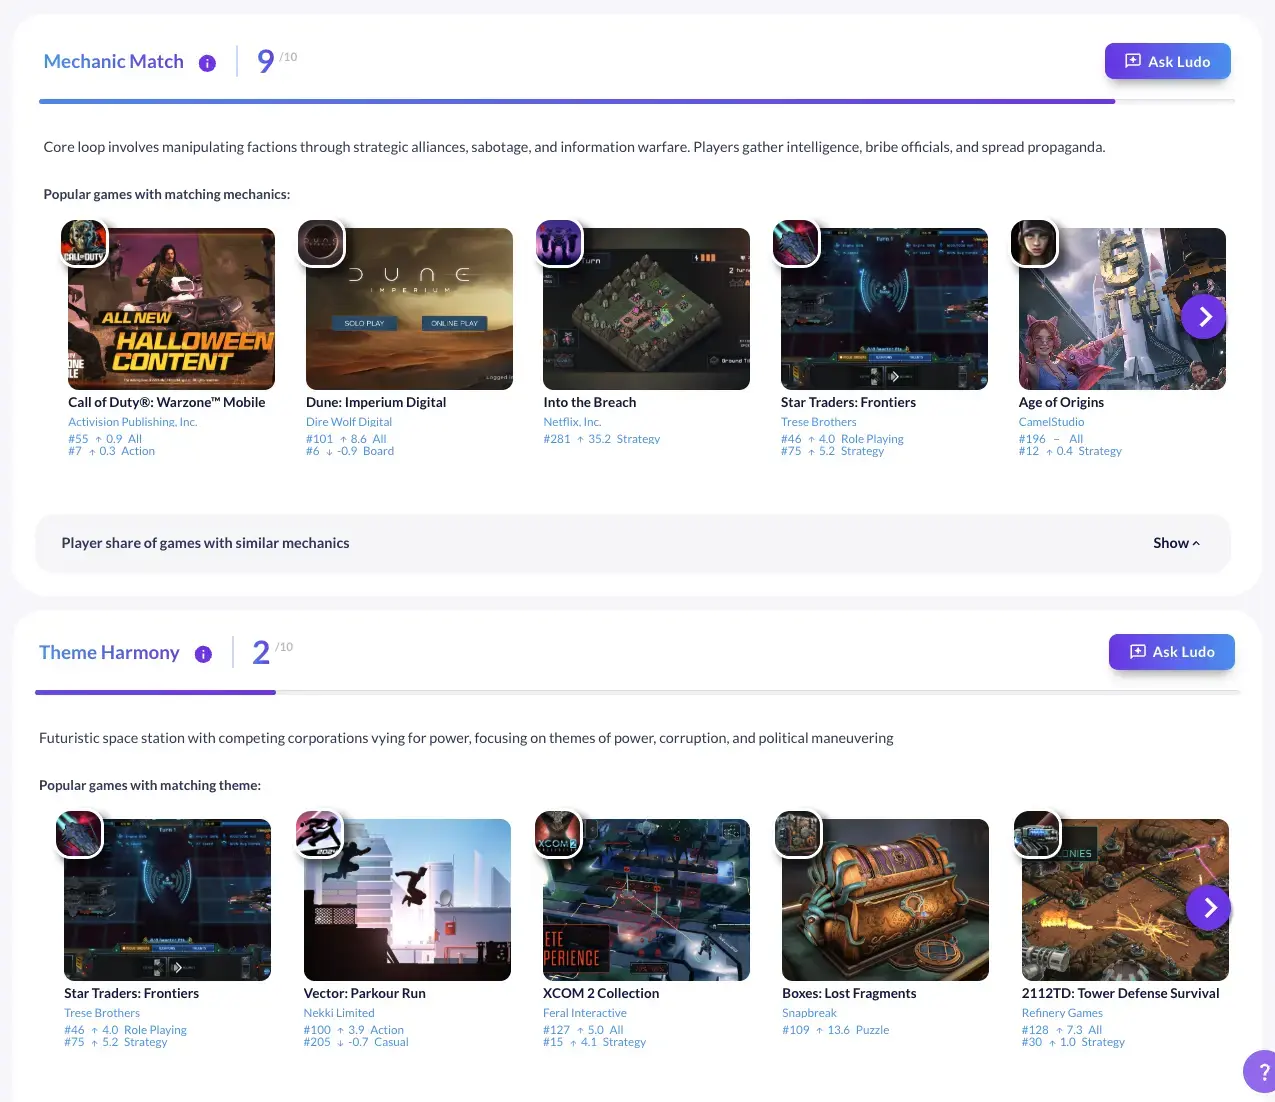Viewport: 1275px width, 1102px height.
Task: Click Boxes: Lost Fragments app icon
Action: pos(798,834)
